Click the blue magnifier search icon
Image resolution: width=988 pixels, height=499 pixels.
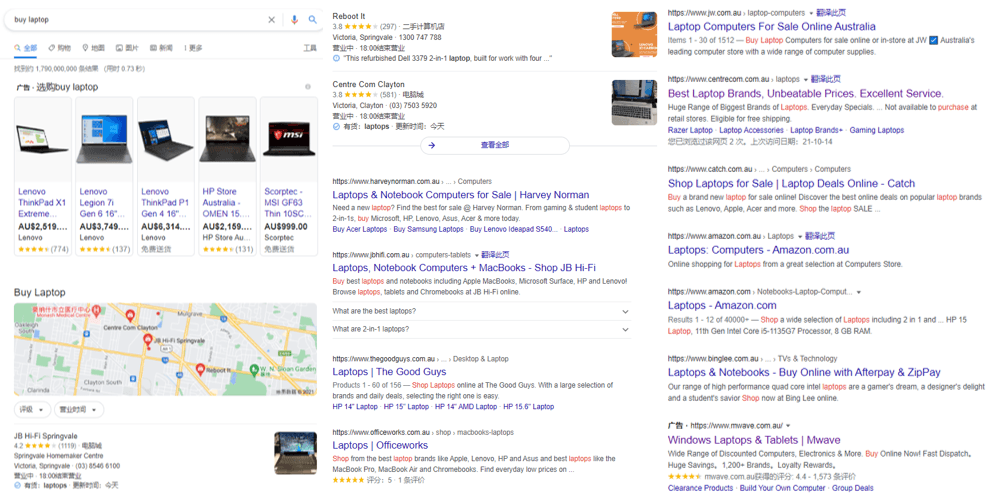click(x=313, y=20)
